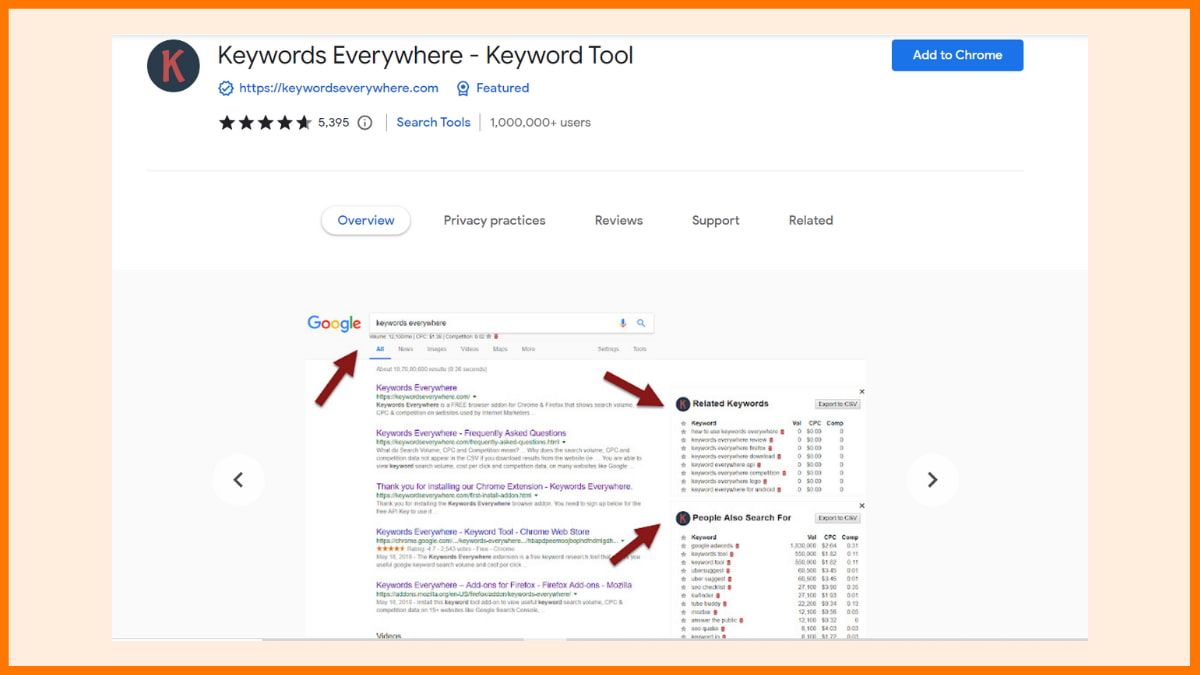Click the Keywords Everywhere red K logo
The height and width of the screenshot is (675, 1200).
[173, 66]
